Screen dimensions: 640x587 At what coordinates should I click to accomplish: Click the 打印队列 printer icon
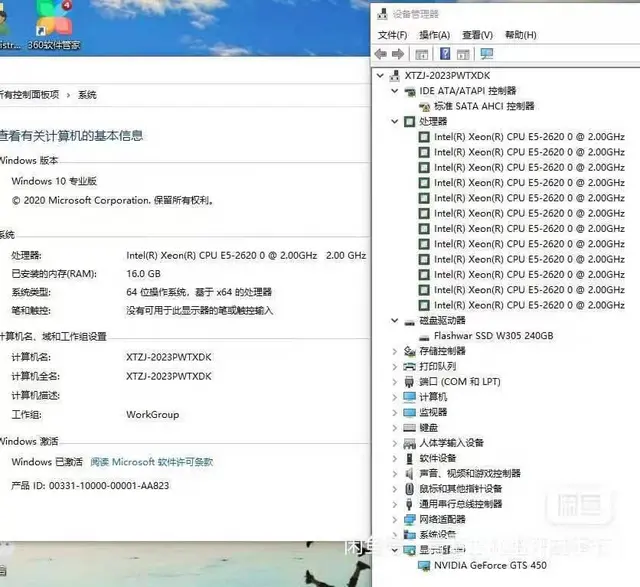coord(409,367)
